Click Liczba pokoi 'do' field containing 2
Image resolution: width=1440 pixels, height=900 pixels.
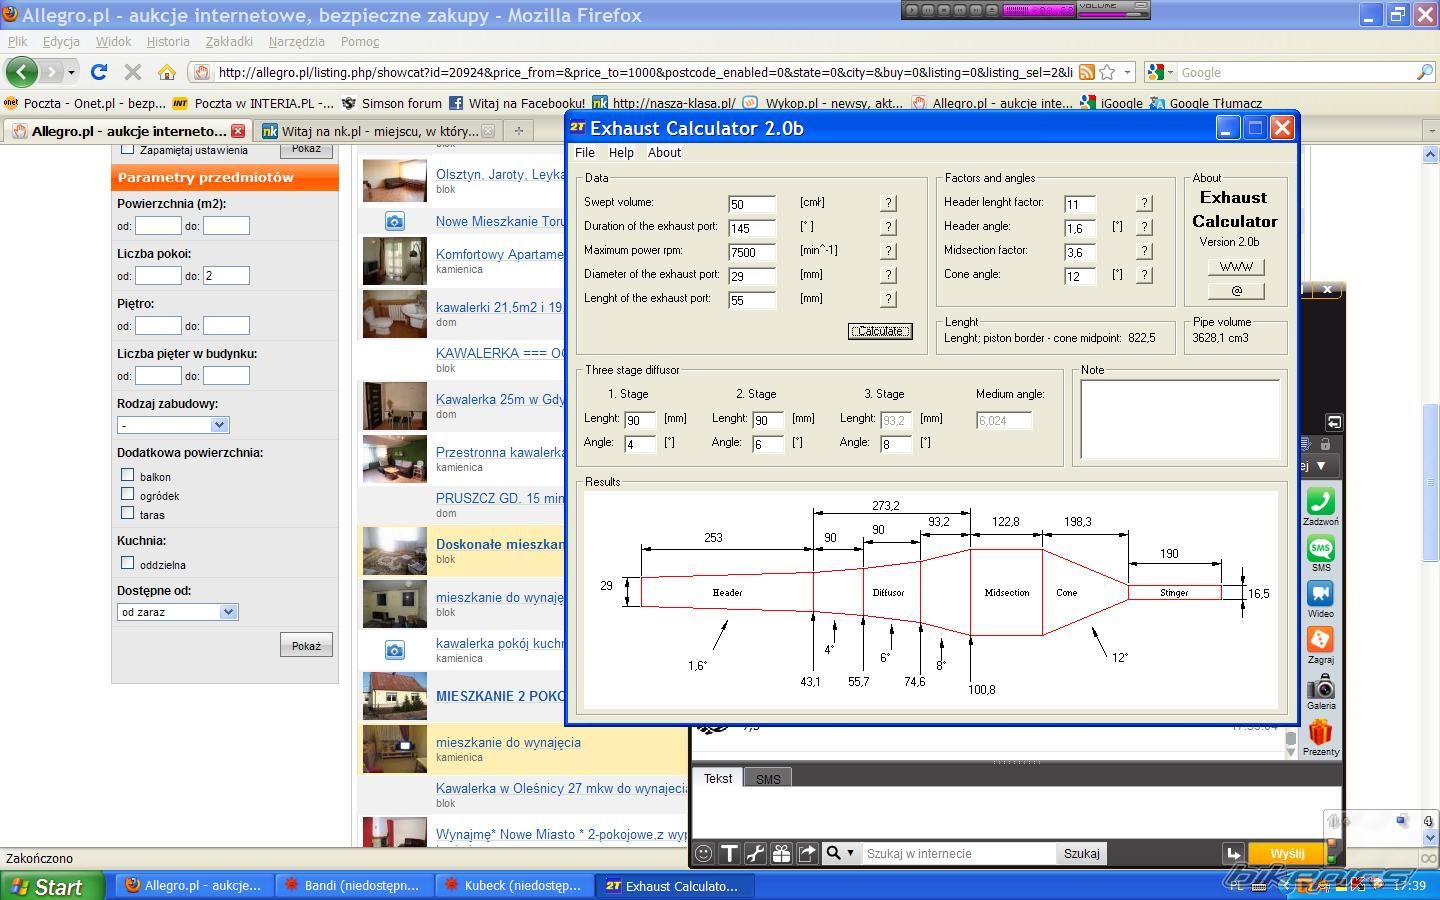(x=226, y=276)
